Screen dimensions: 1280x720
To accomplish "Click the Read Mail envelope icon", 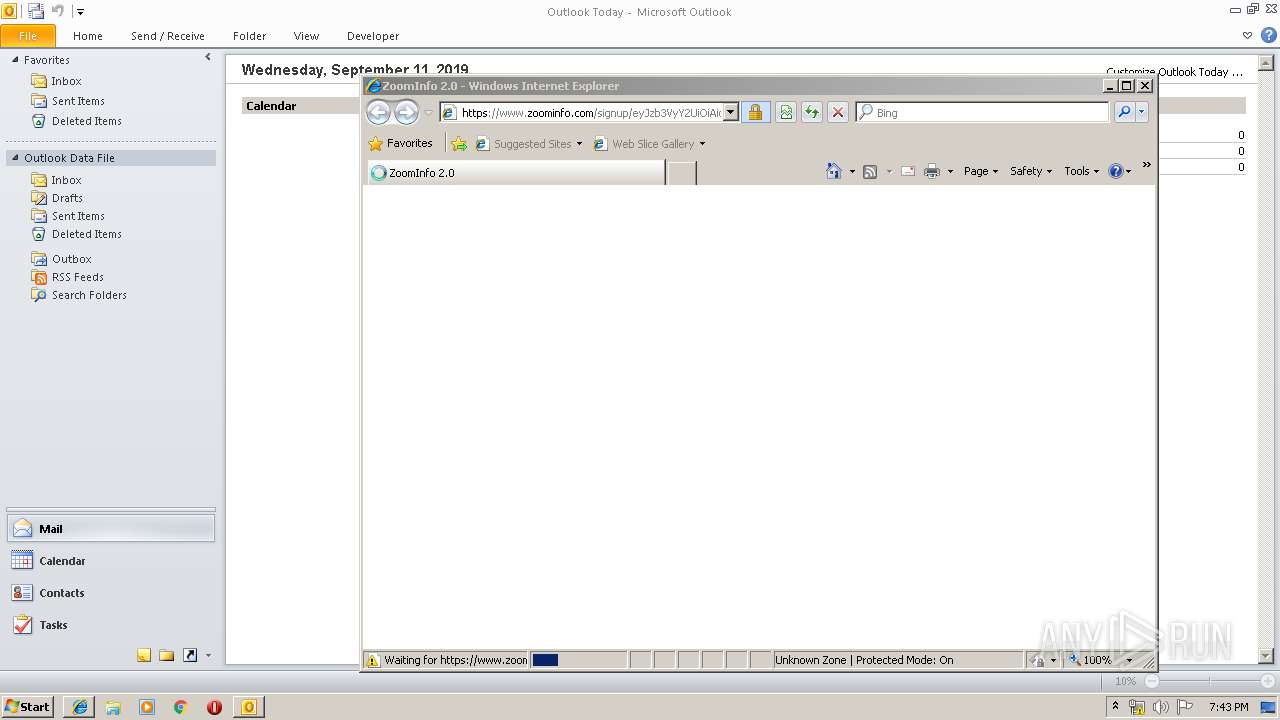I will 908,172.
